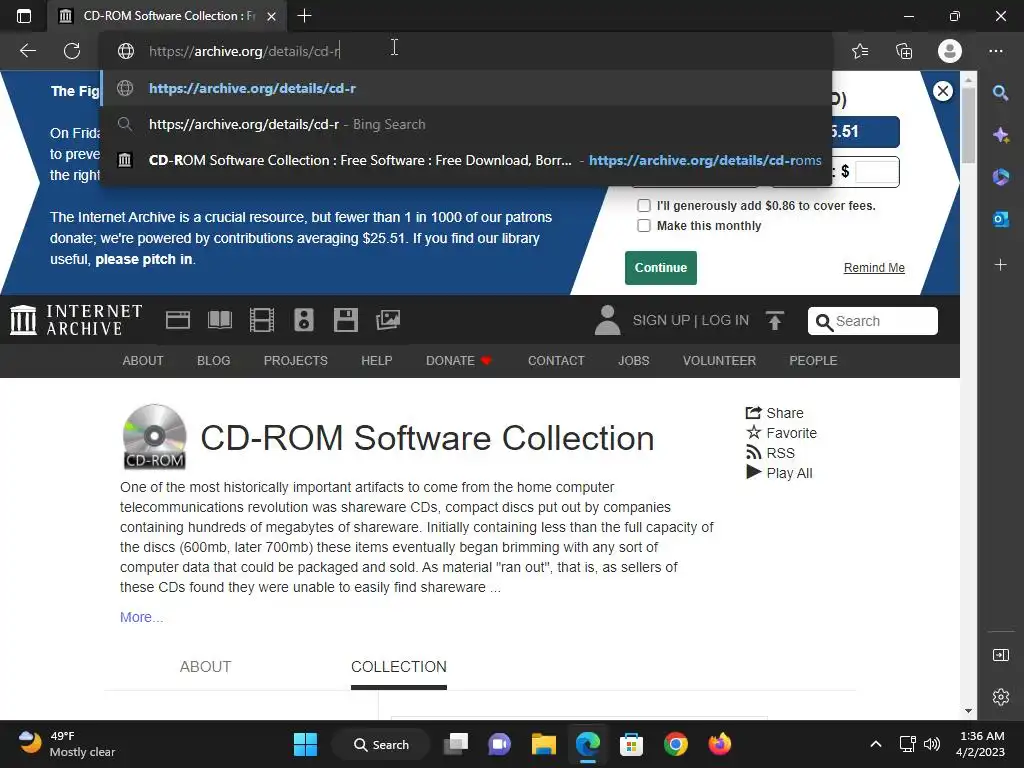
Task: Click Play All
Action: coord(779,473)
